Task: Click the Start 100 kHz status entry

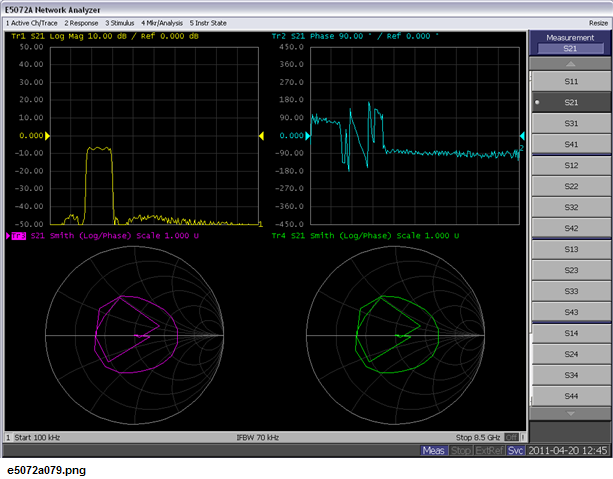Action: [37, 438]
